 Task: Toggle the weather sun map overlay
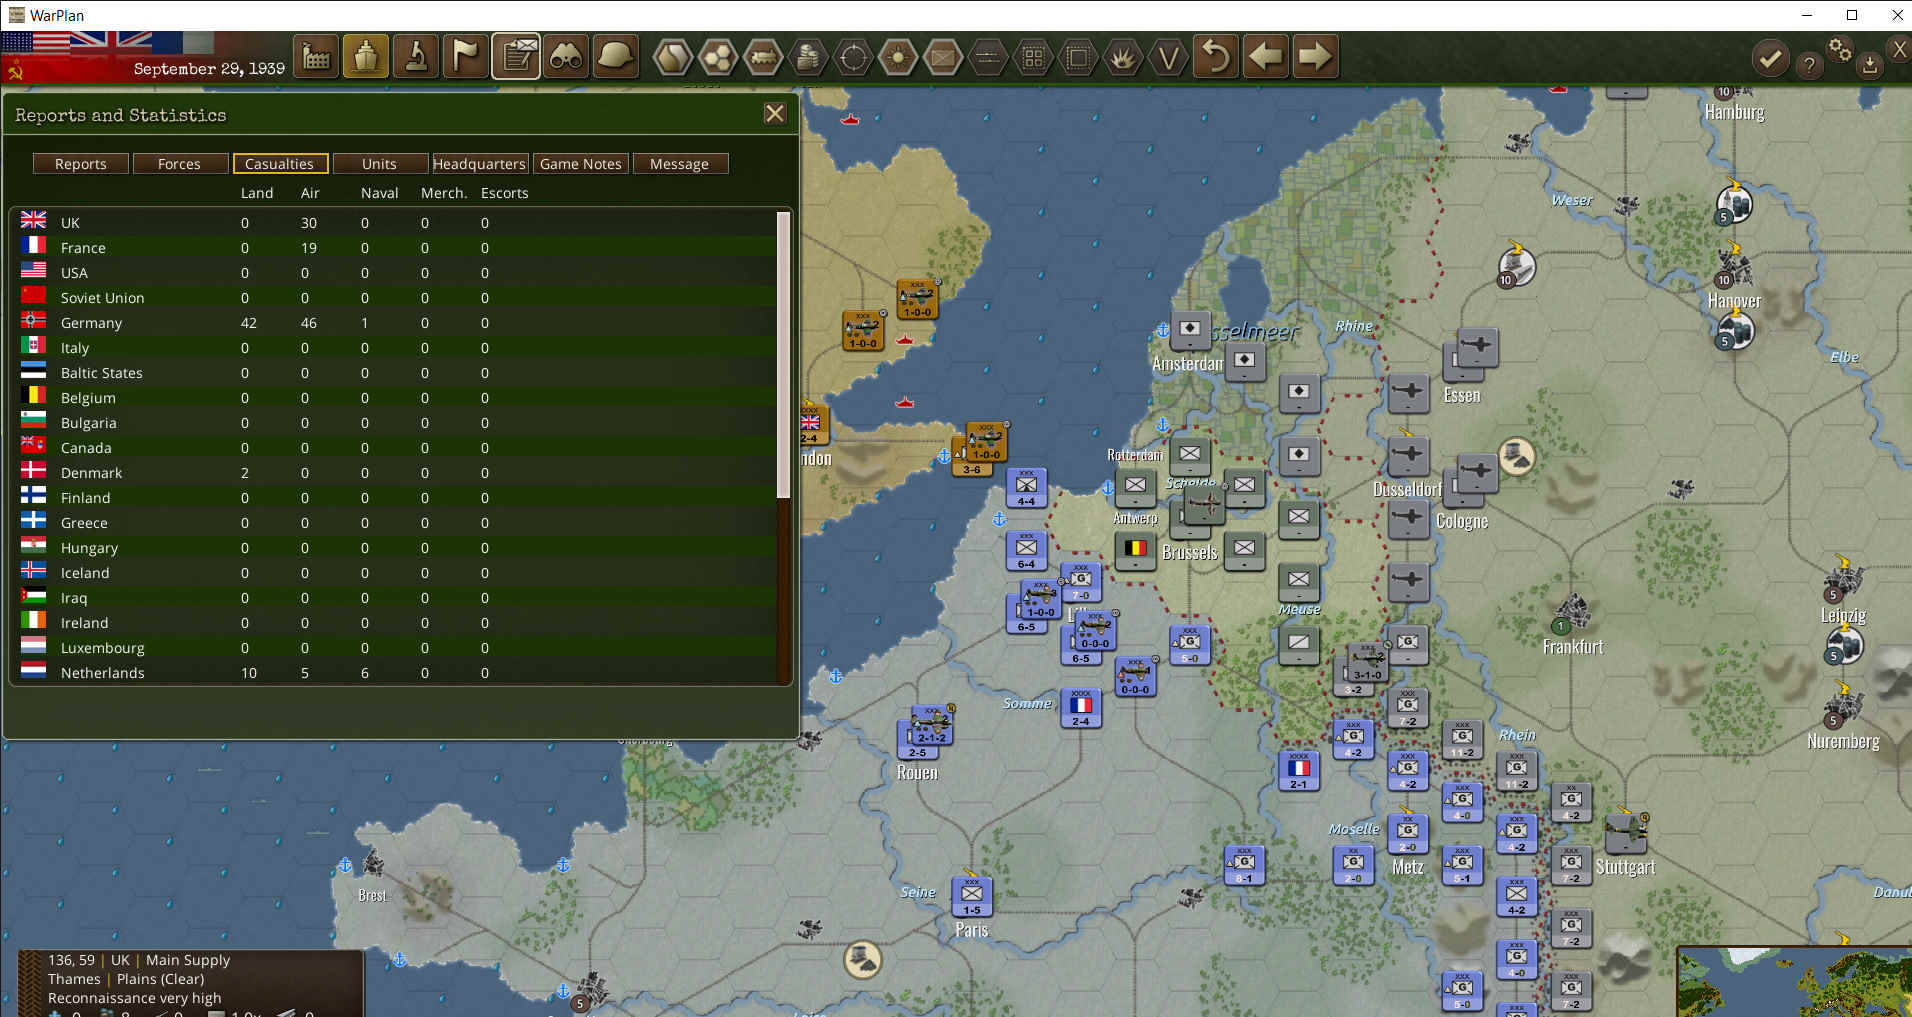[x=898, y=57]
